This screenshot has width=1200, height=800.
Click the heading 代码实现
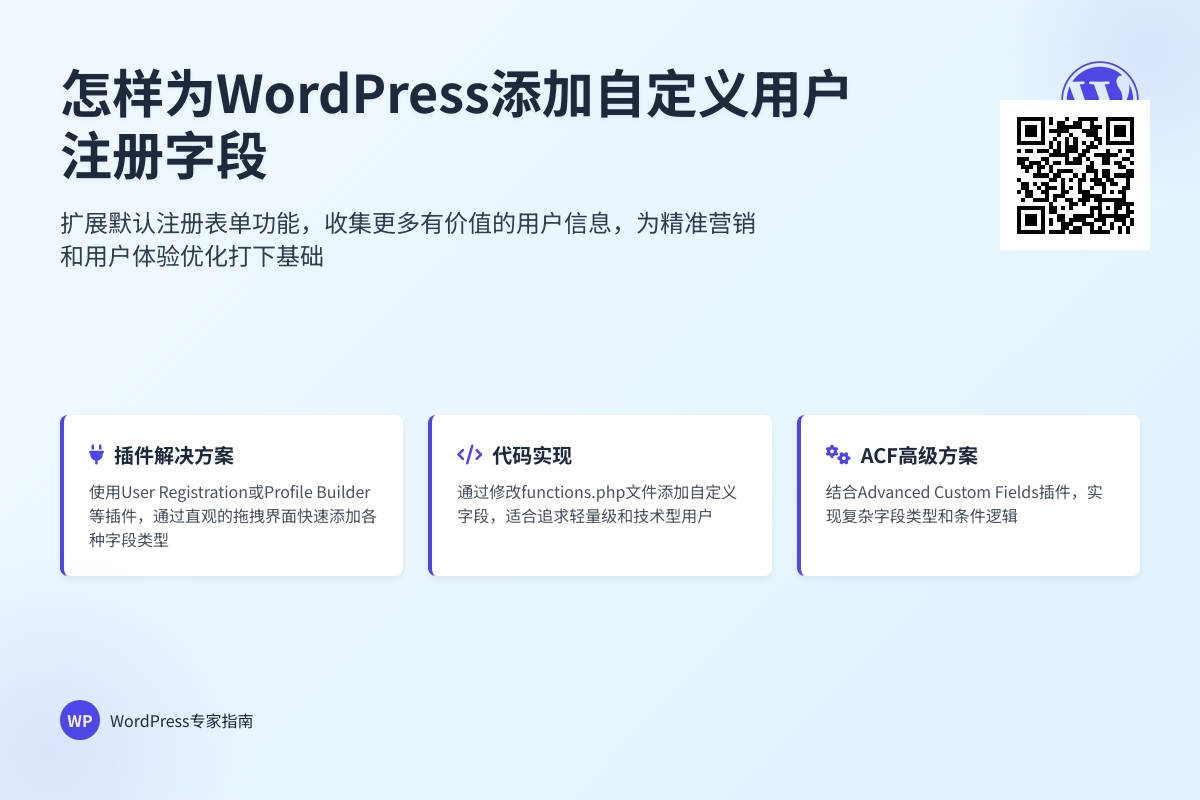(x=532, y=456)
